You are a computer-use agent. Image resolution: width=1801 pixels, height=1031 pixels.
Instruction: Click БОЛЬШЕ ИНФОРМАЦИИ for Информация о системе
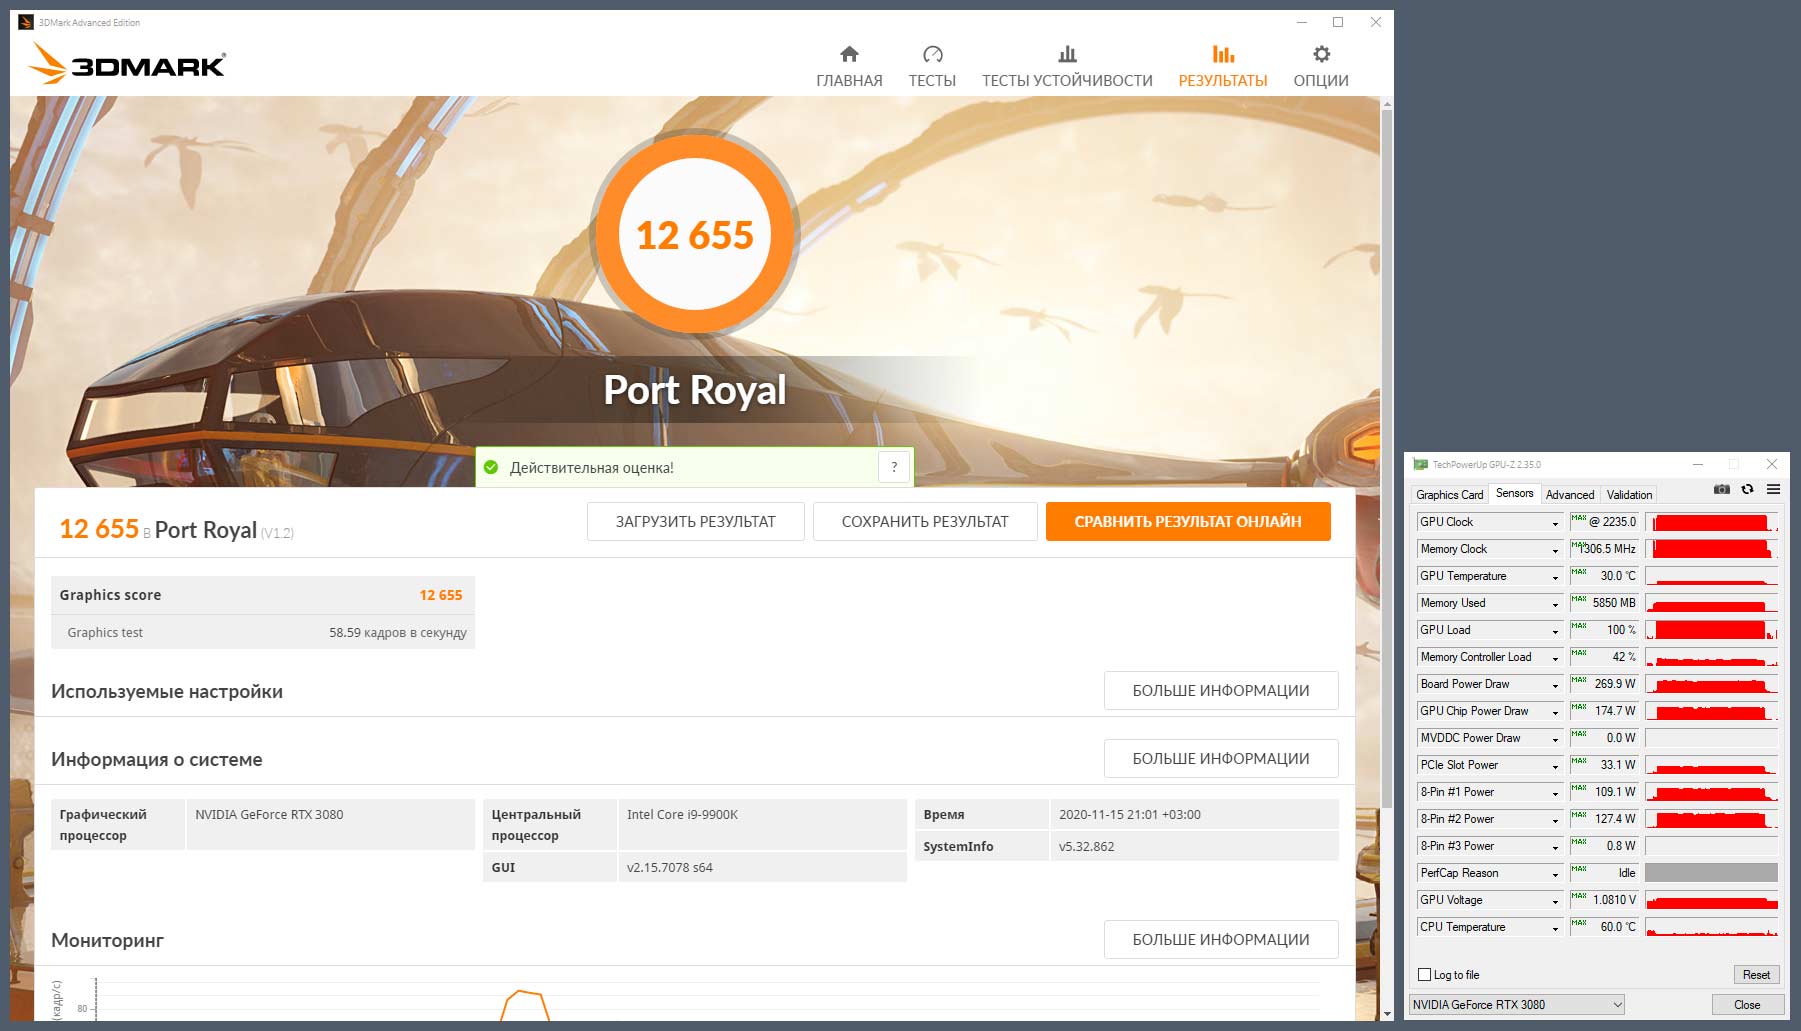1221,758
